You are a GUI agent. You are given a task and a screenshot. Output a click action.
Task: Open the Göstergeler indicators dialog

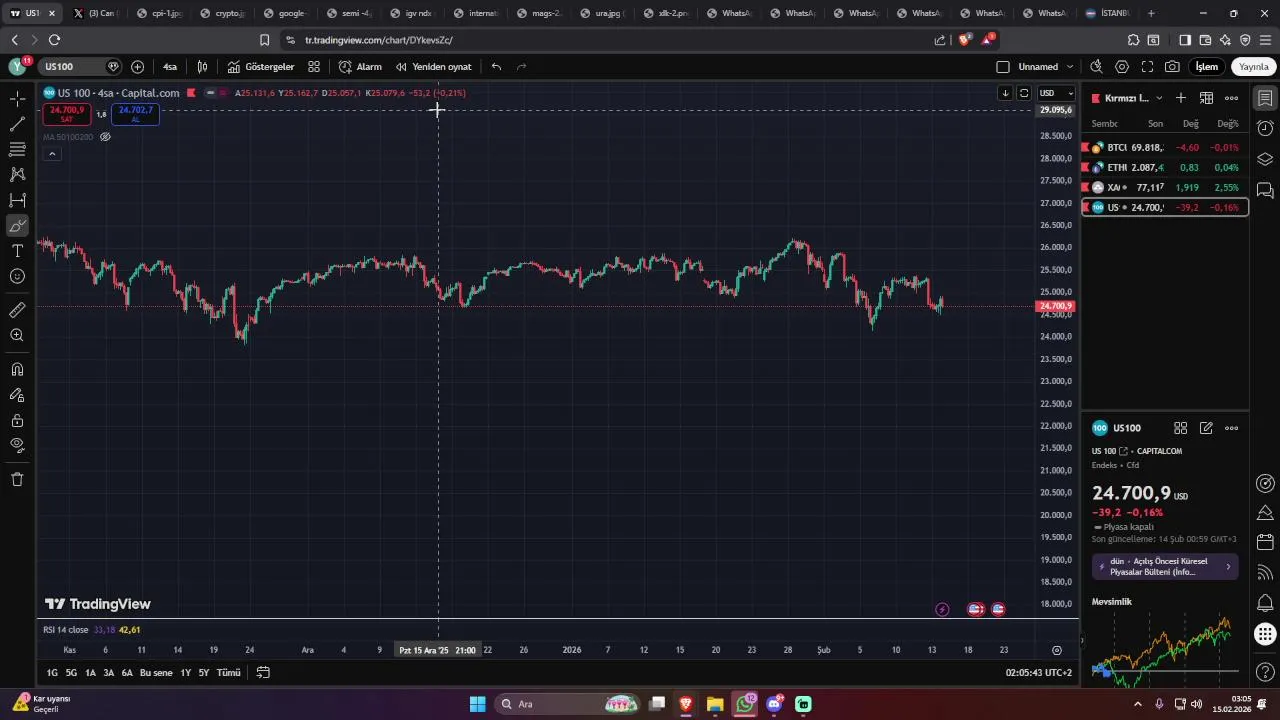(261, 67)
